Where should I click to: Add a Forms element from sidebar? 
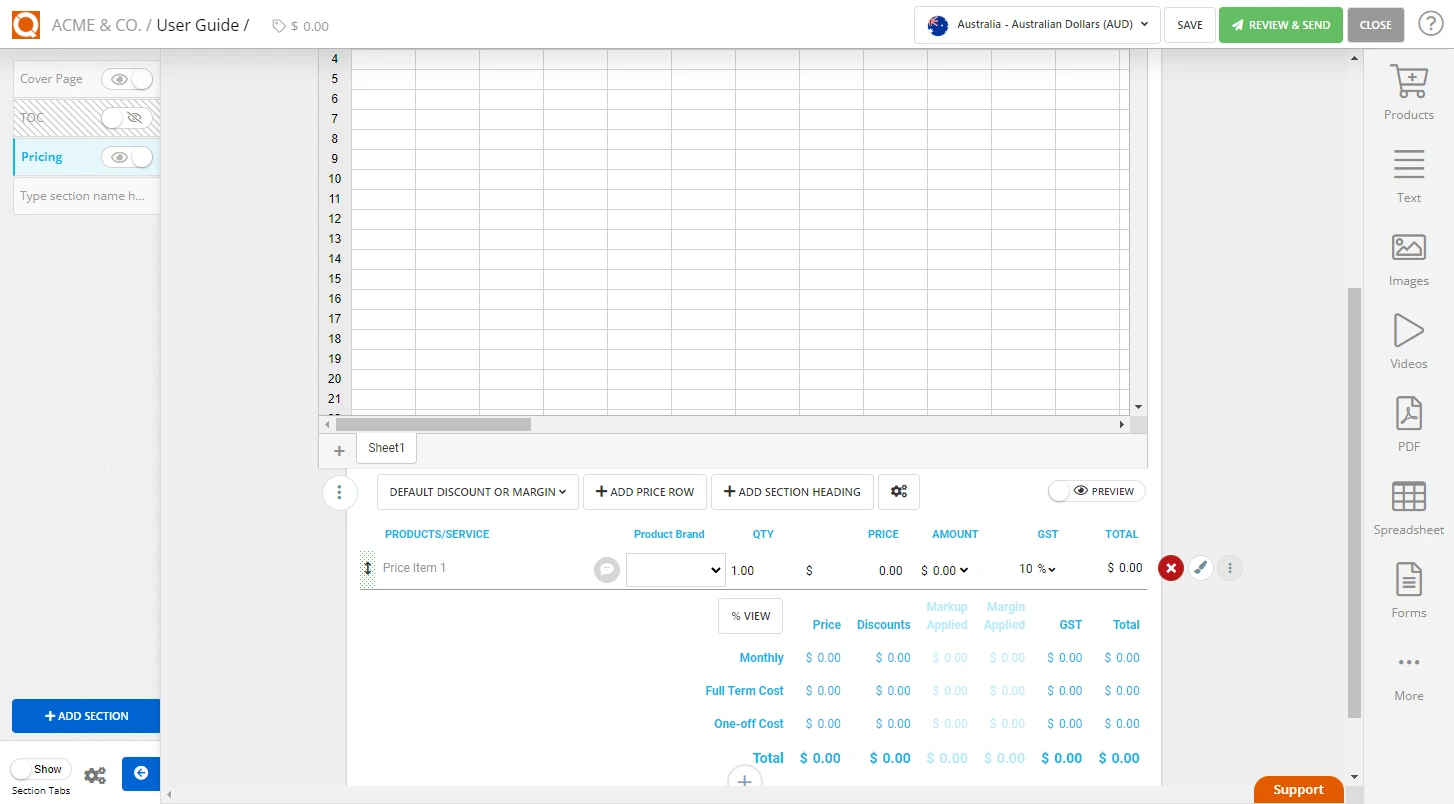[x=1408, y=592]
